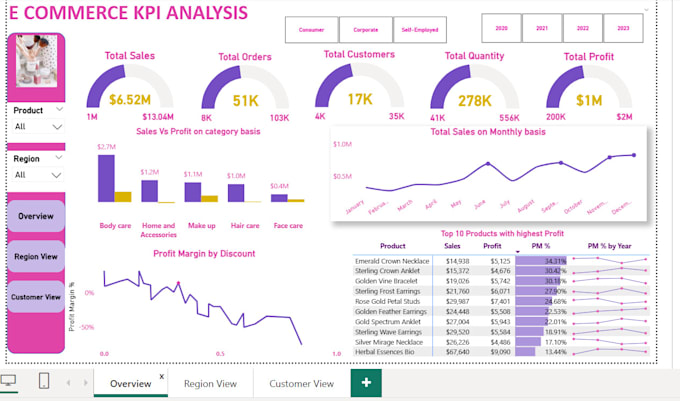Sort table by Profit column header
This screenshot has height=401, width=680.
(x=492, y=246)
